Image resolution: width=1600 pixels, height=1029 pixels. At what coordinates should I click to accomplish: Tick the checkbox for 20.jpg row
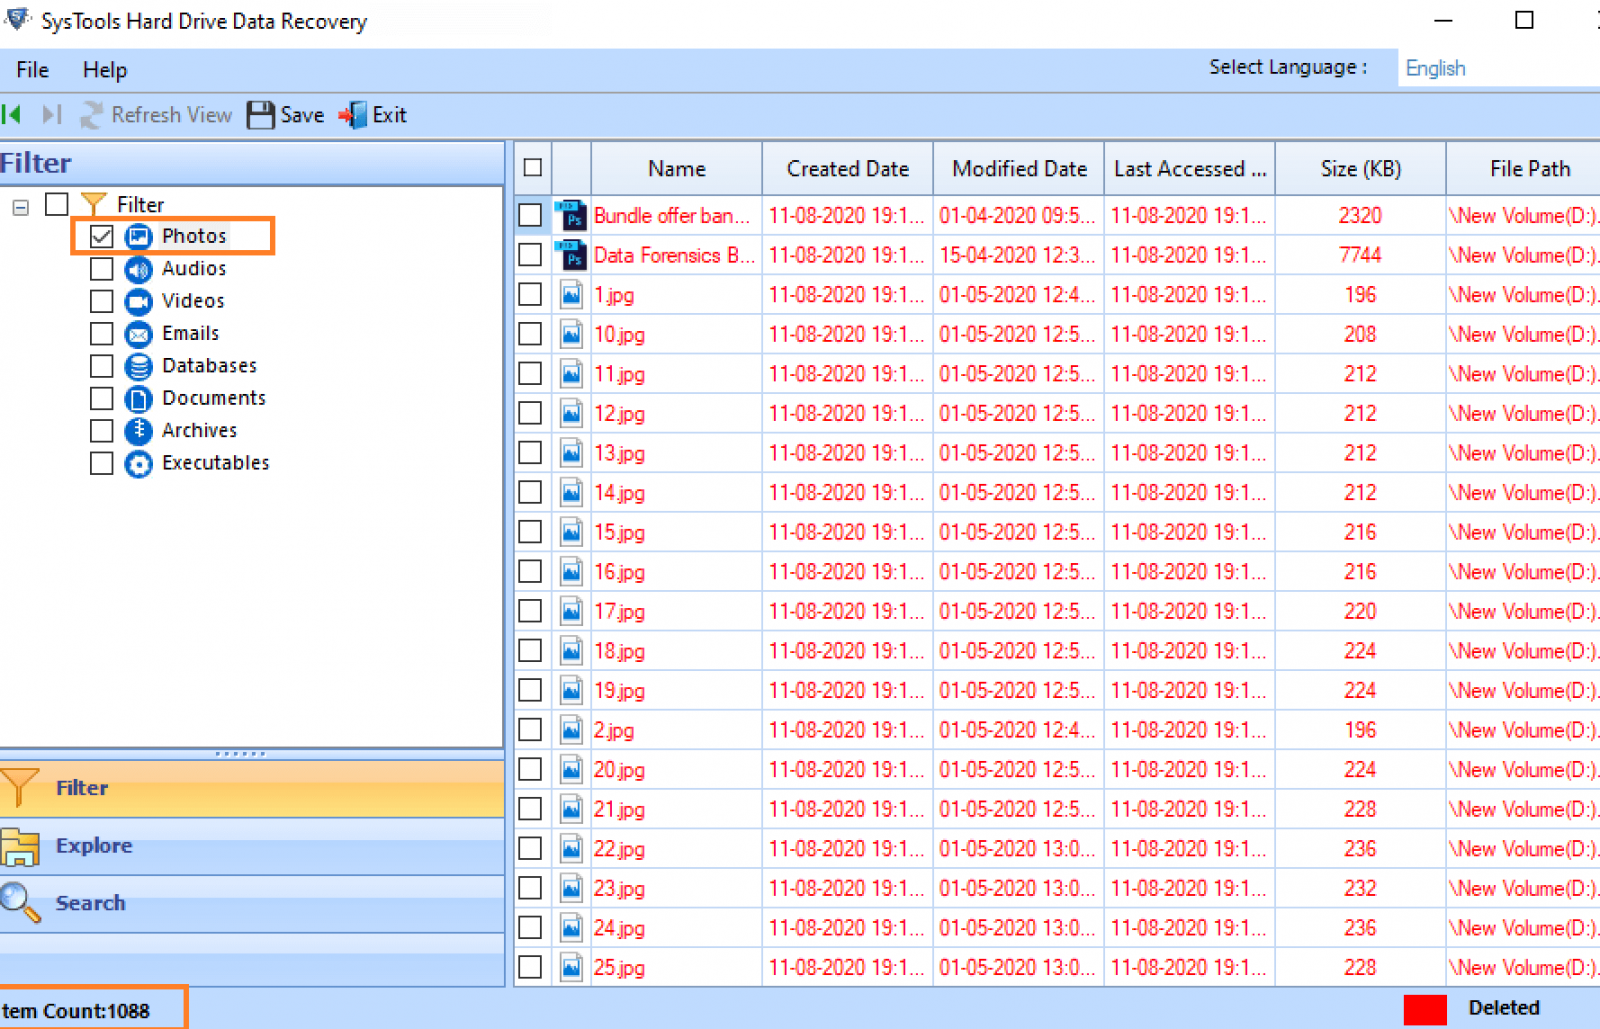tap(530, 769)
